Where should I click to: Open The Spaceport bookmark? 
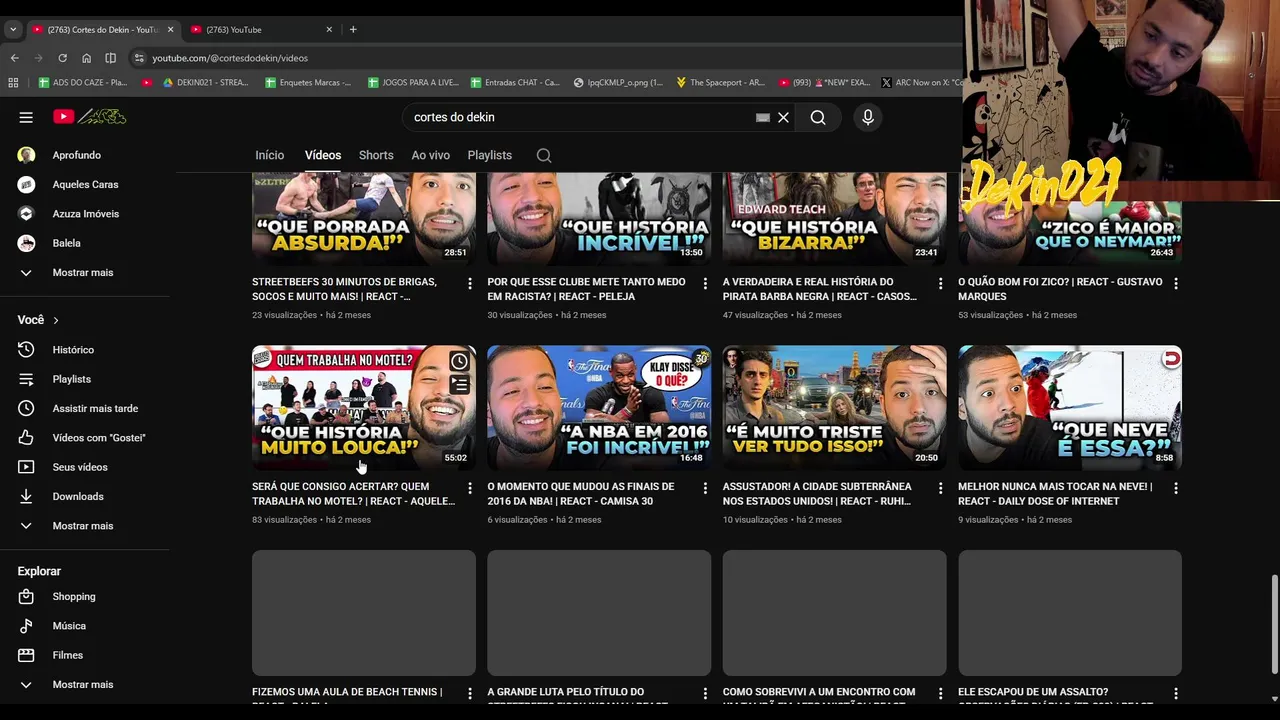pyautogui.click(x=720, y=83)
